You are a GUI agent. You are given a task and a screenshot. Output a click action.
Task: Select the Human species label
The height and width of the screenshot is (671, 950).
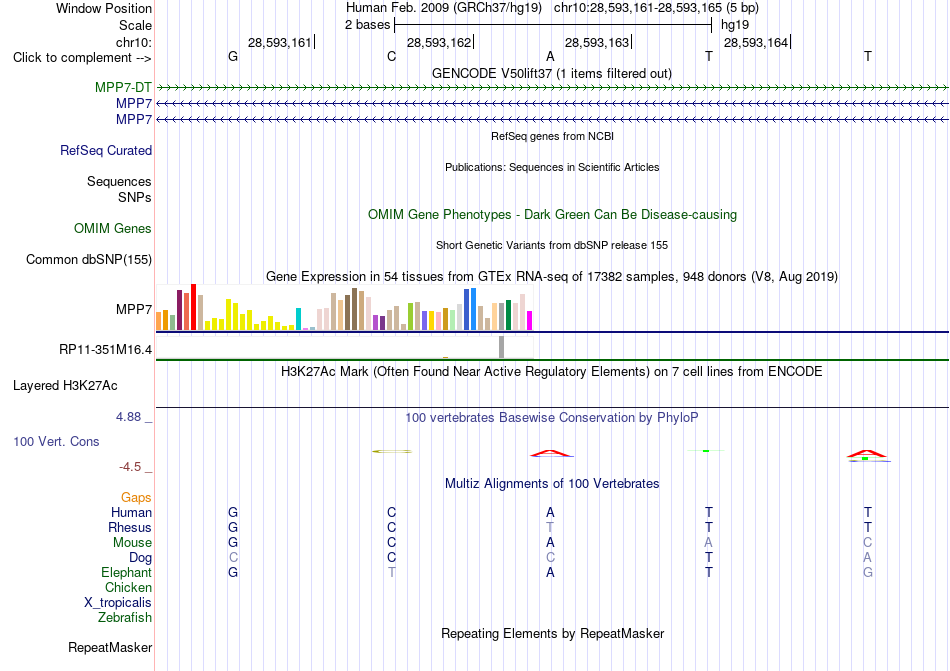[131, 512]
